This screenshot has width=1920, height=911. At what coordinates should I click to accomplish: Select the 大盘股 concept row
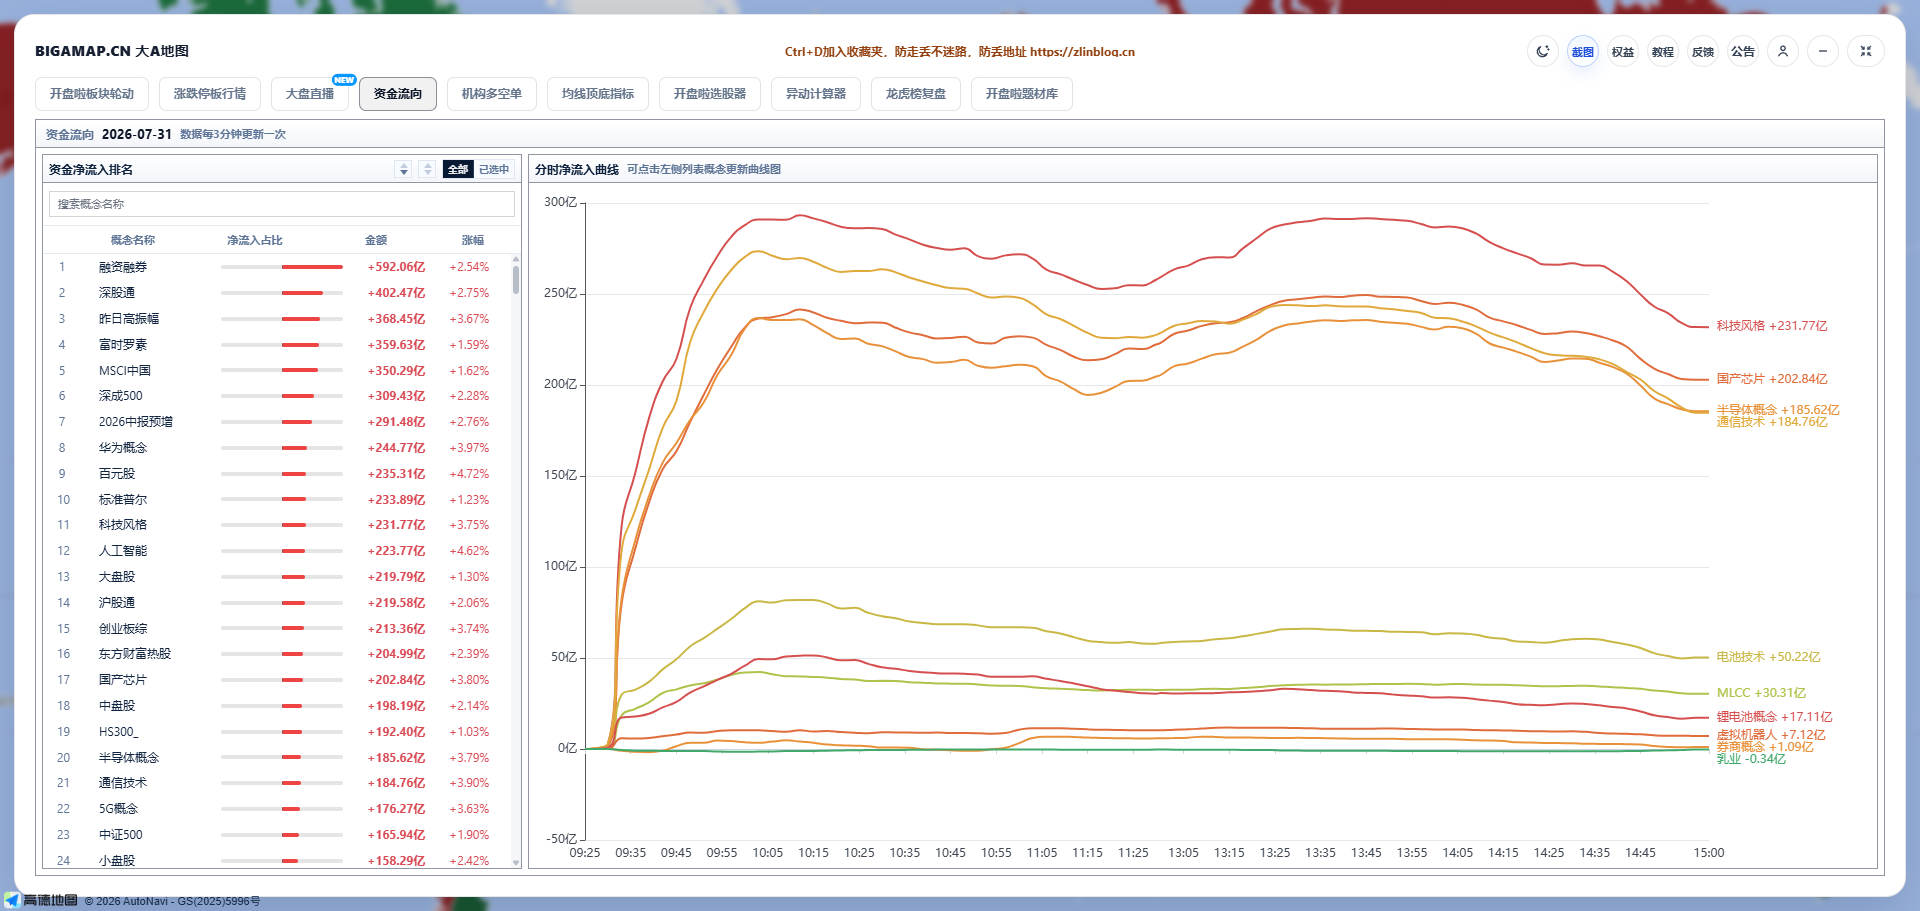tap(277, 577)
